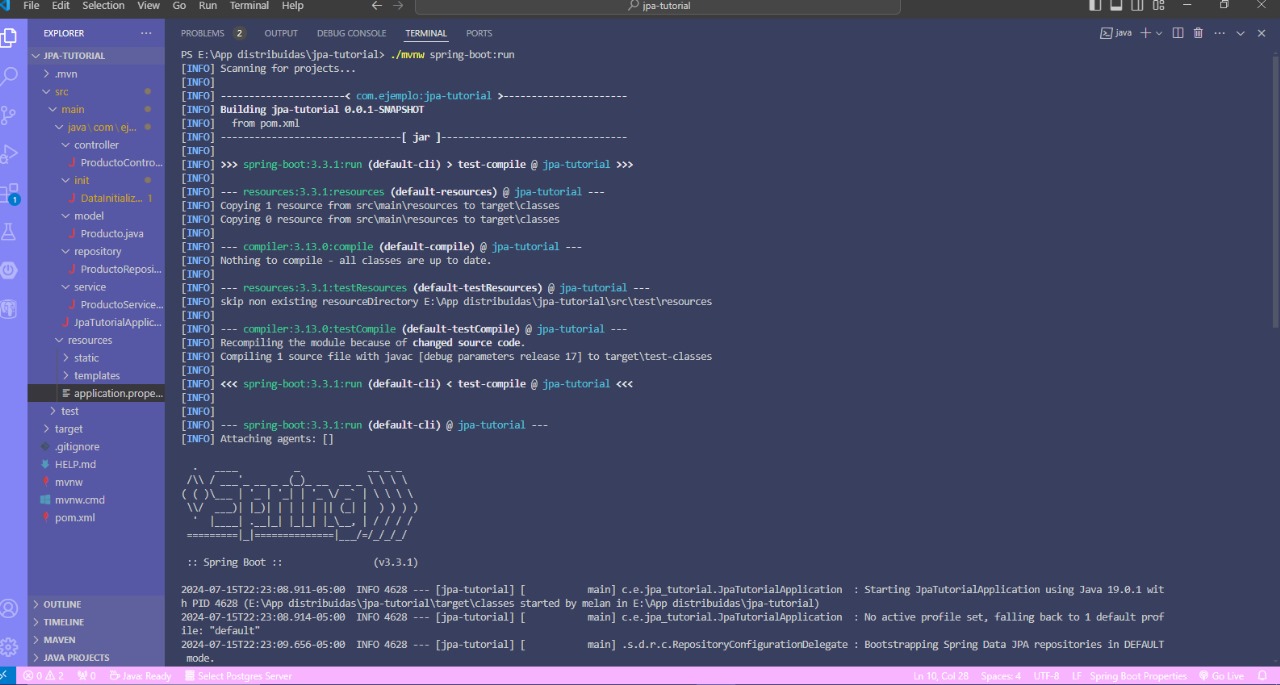Expand the MAVEN section
Viewport: 1280px width, 685px height.
[96, 640]
